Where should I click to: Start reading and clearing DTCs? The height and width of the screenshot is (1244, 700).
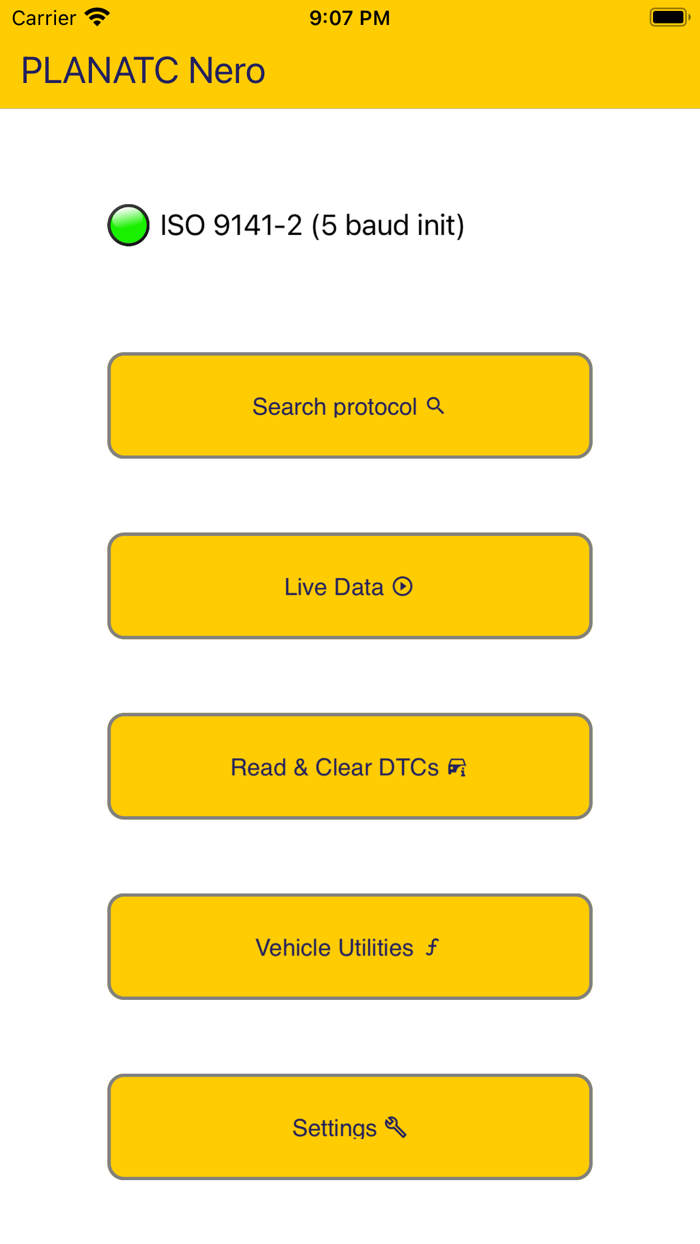[350, 767]
